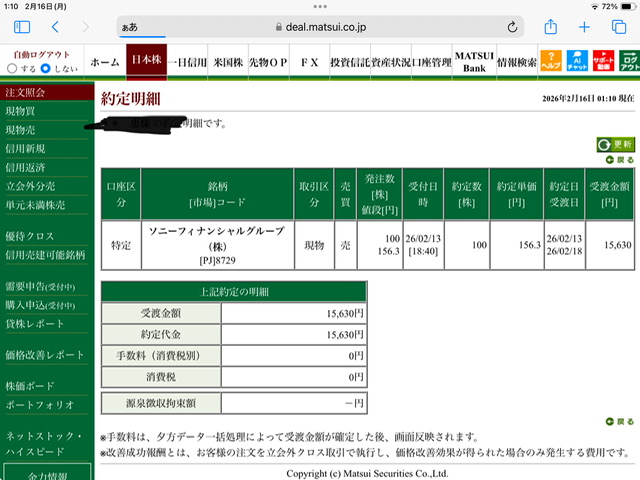Click the 約定明細 page heading
640x480 pixels.
click(131, 99)
